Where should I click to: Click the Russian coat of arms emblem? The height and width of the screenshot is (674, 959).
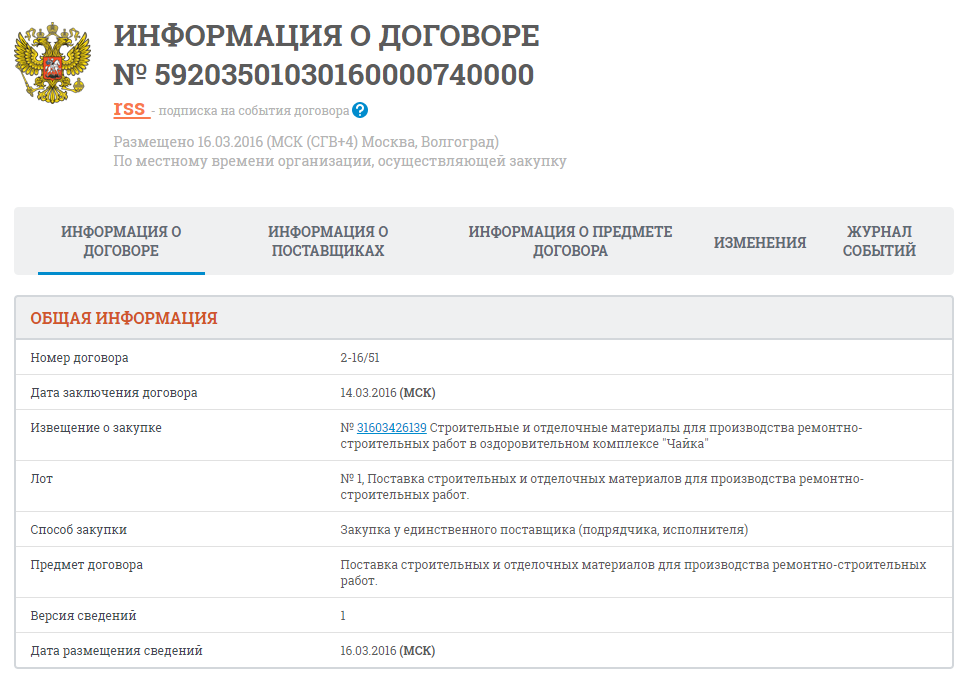52,64
